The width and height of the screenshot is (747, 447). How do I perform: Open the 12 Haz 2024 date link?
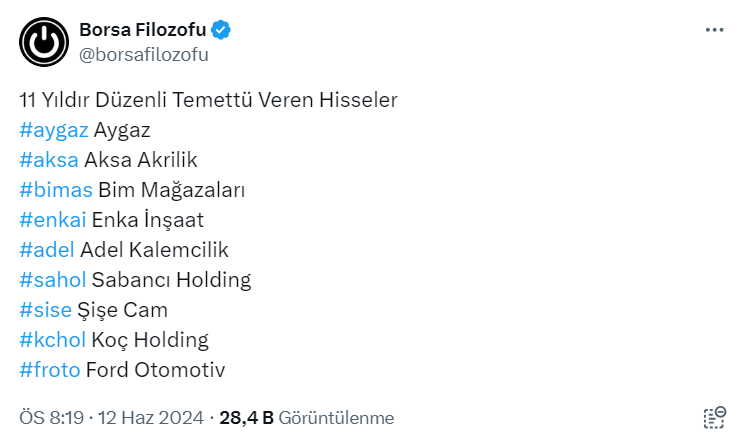[x=151, y=418]
